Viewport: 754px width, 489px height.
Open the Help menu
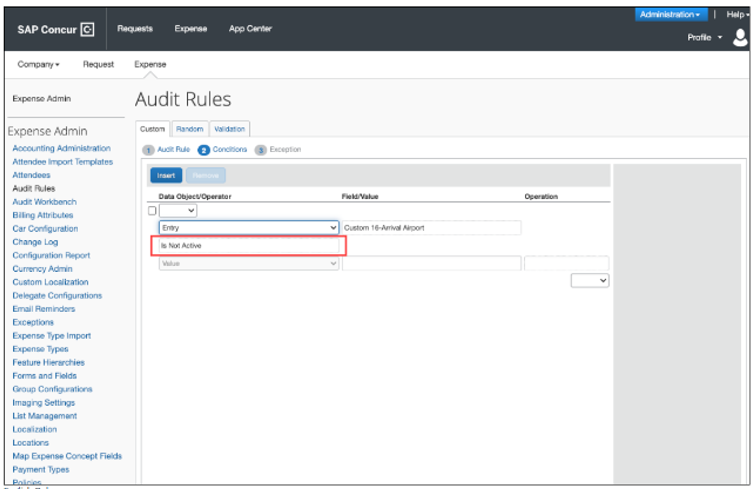click(x=737, y=15)
